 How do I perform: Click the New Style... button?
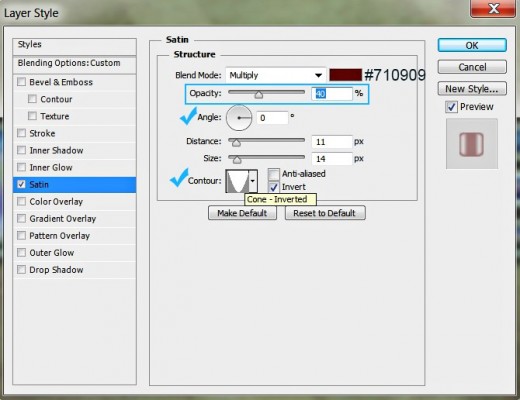(472, 89)
